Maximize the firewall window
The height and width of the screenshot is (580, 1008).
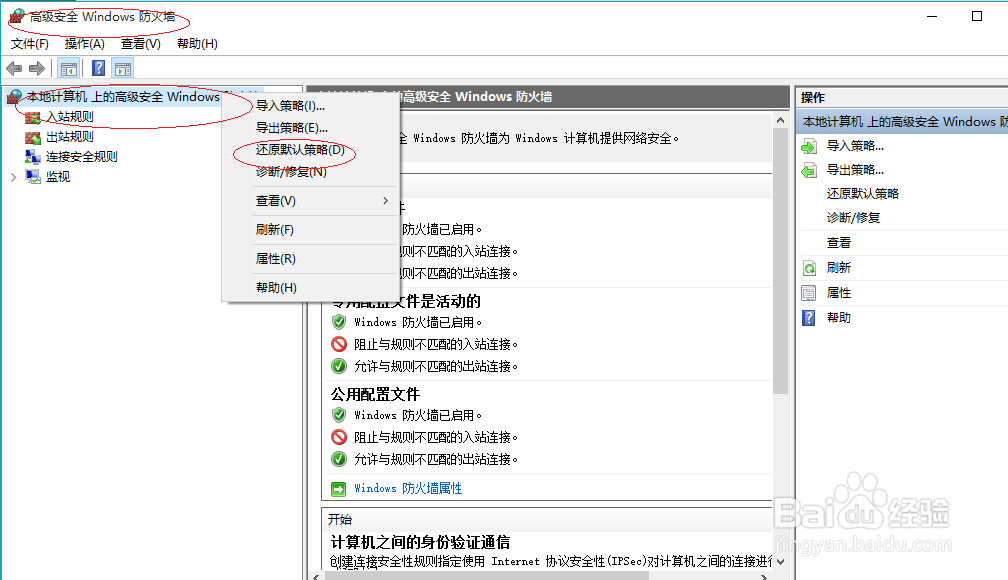(976, 16)
